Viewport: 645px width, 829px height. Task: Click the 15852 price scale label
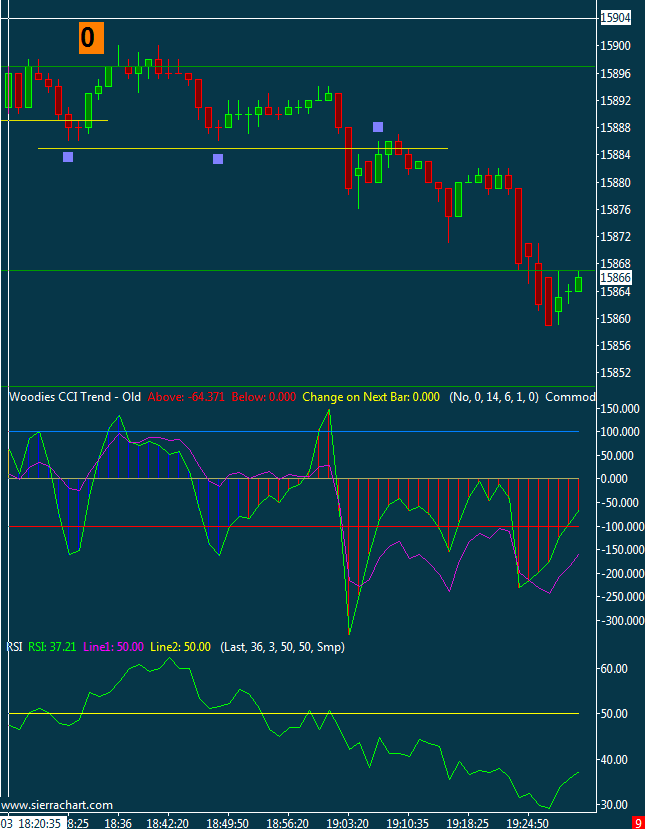coord(616,373)
